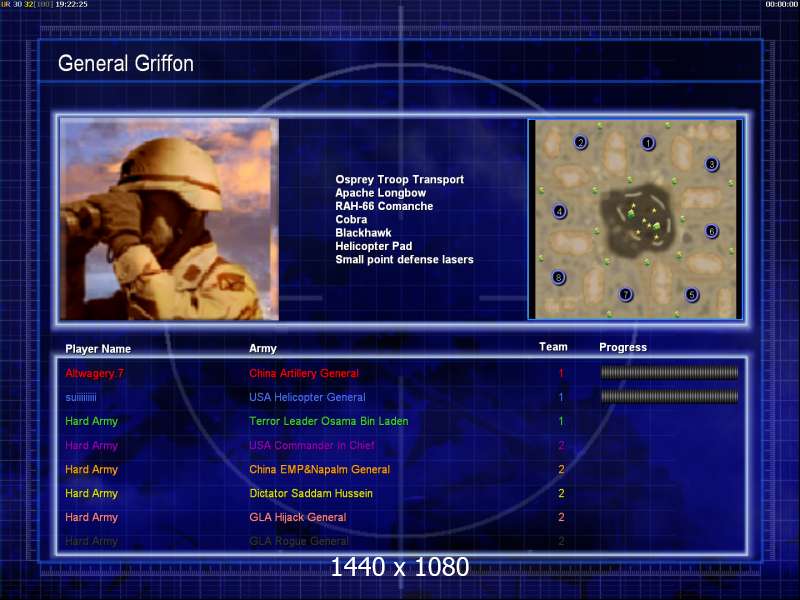Click the progress bar for Altwagery 7

point(669,373)
